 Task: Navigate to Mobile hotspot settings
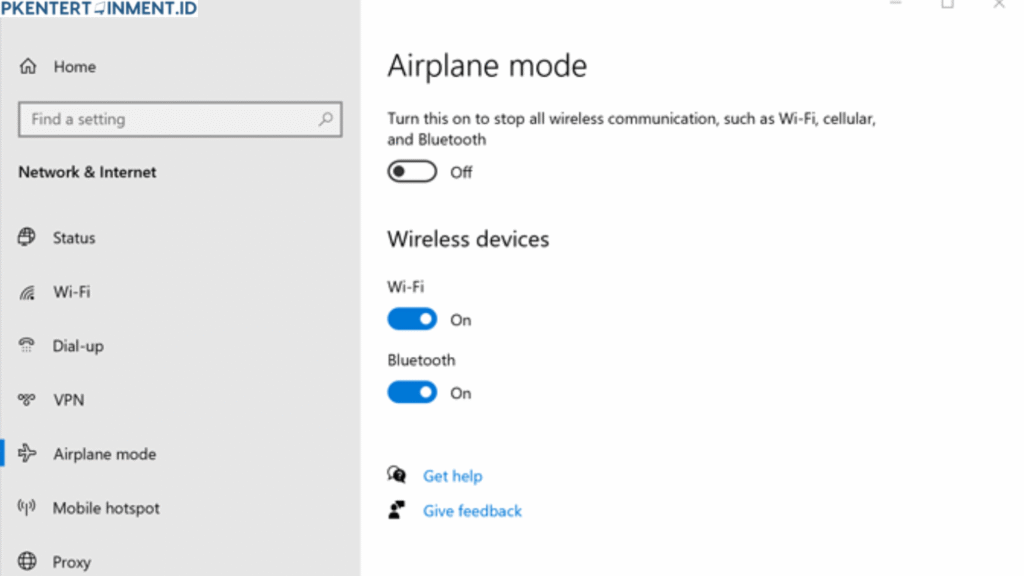point(105,507)
